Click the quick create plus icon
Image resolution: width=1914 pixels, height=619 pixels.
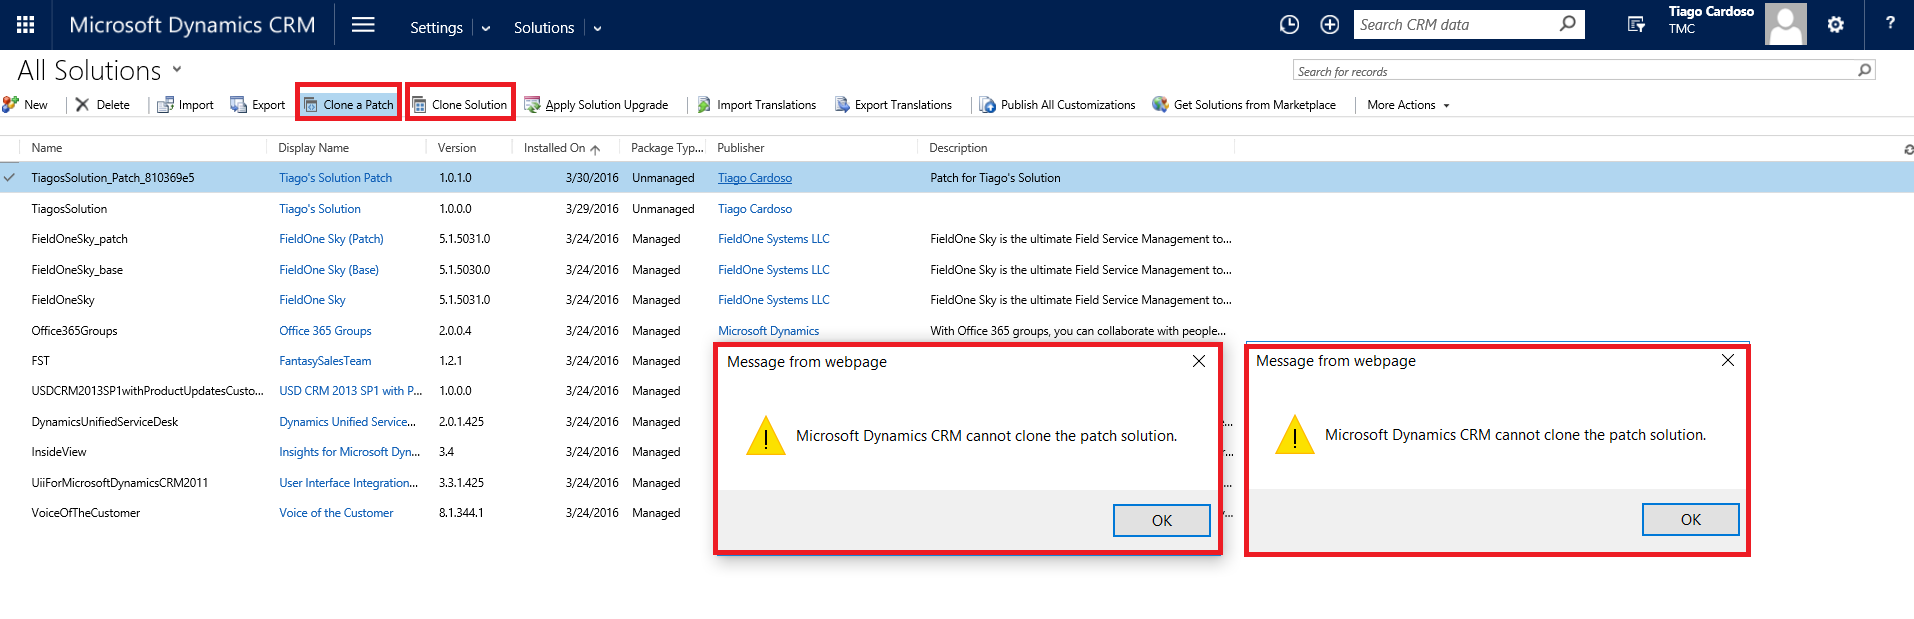[x=1329, y=25]
